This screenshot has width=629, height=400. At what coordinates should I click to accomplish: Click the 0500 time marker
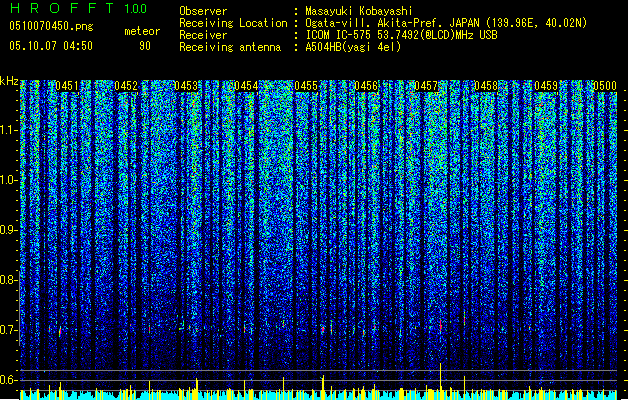point(605,86)
